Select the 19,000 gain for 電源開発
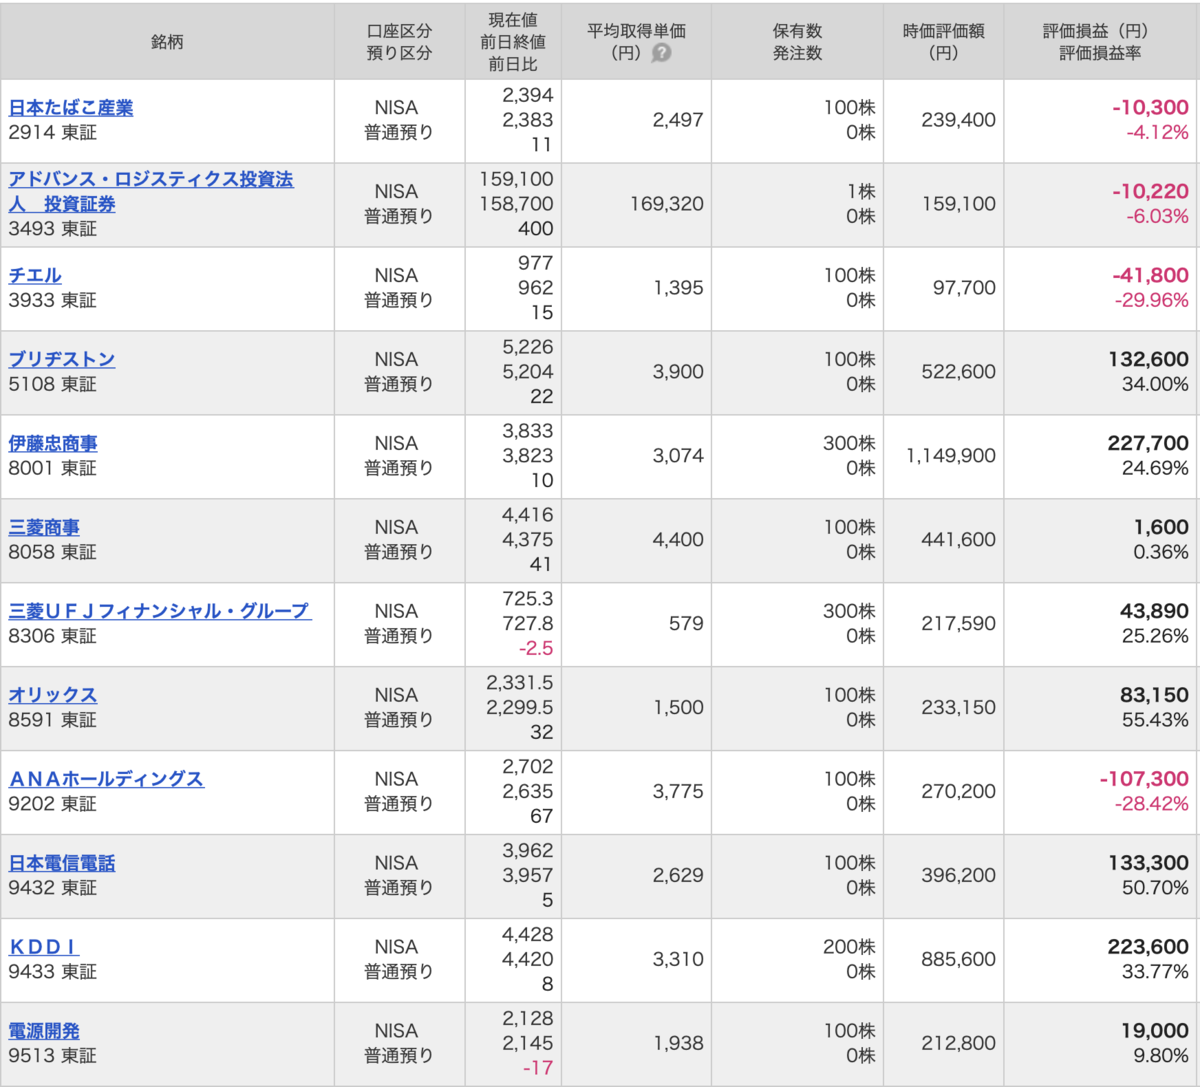 (x=1155, y=1031)
